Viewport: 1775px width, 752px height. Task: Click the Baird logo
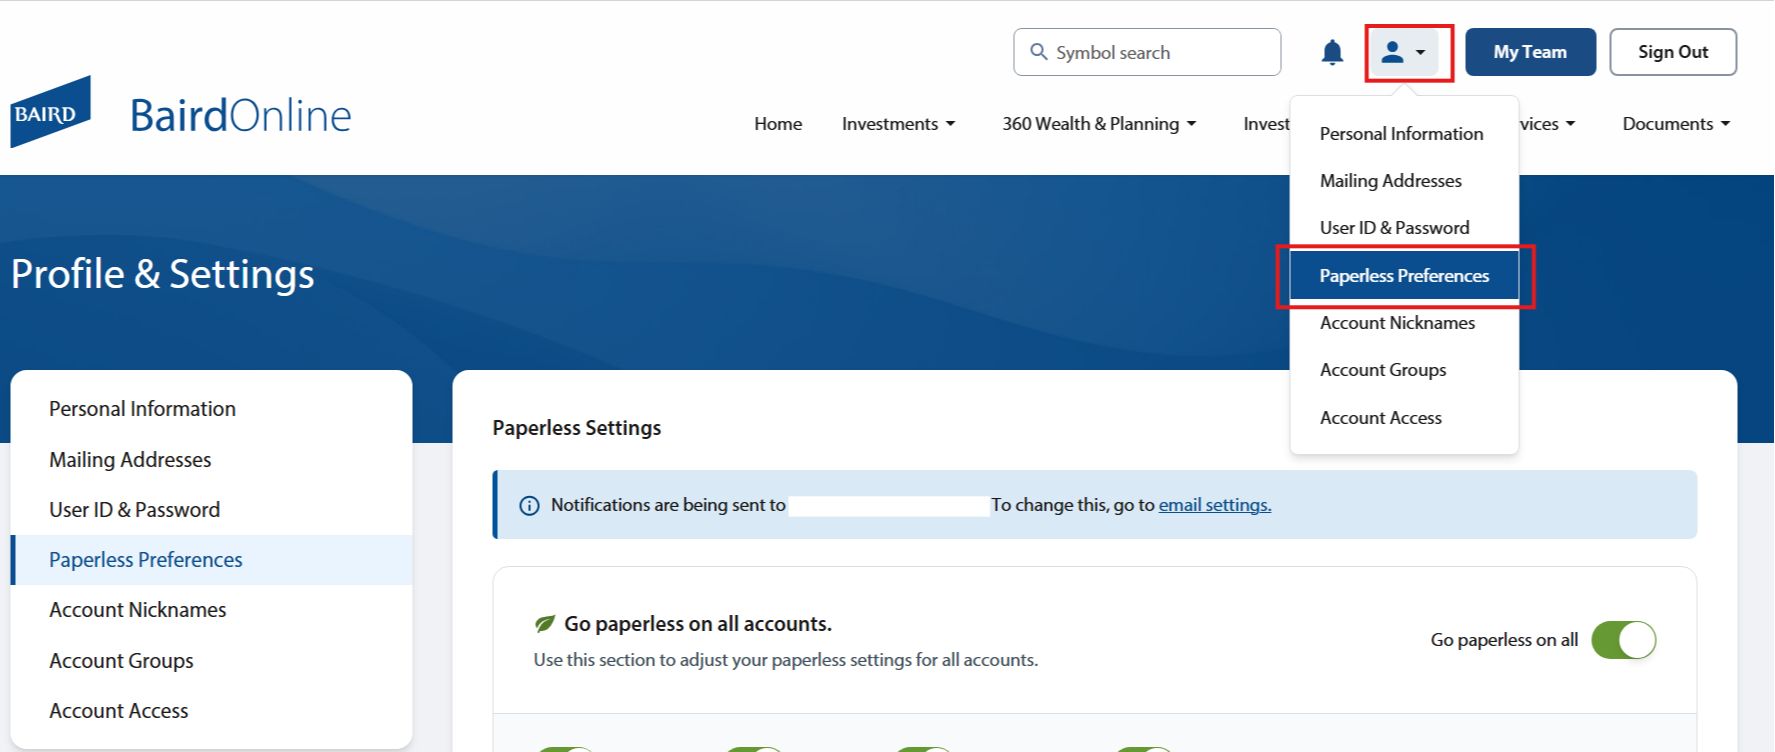pos(51,112)
